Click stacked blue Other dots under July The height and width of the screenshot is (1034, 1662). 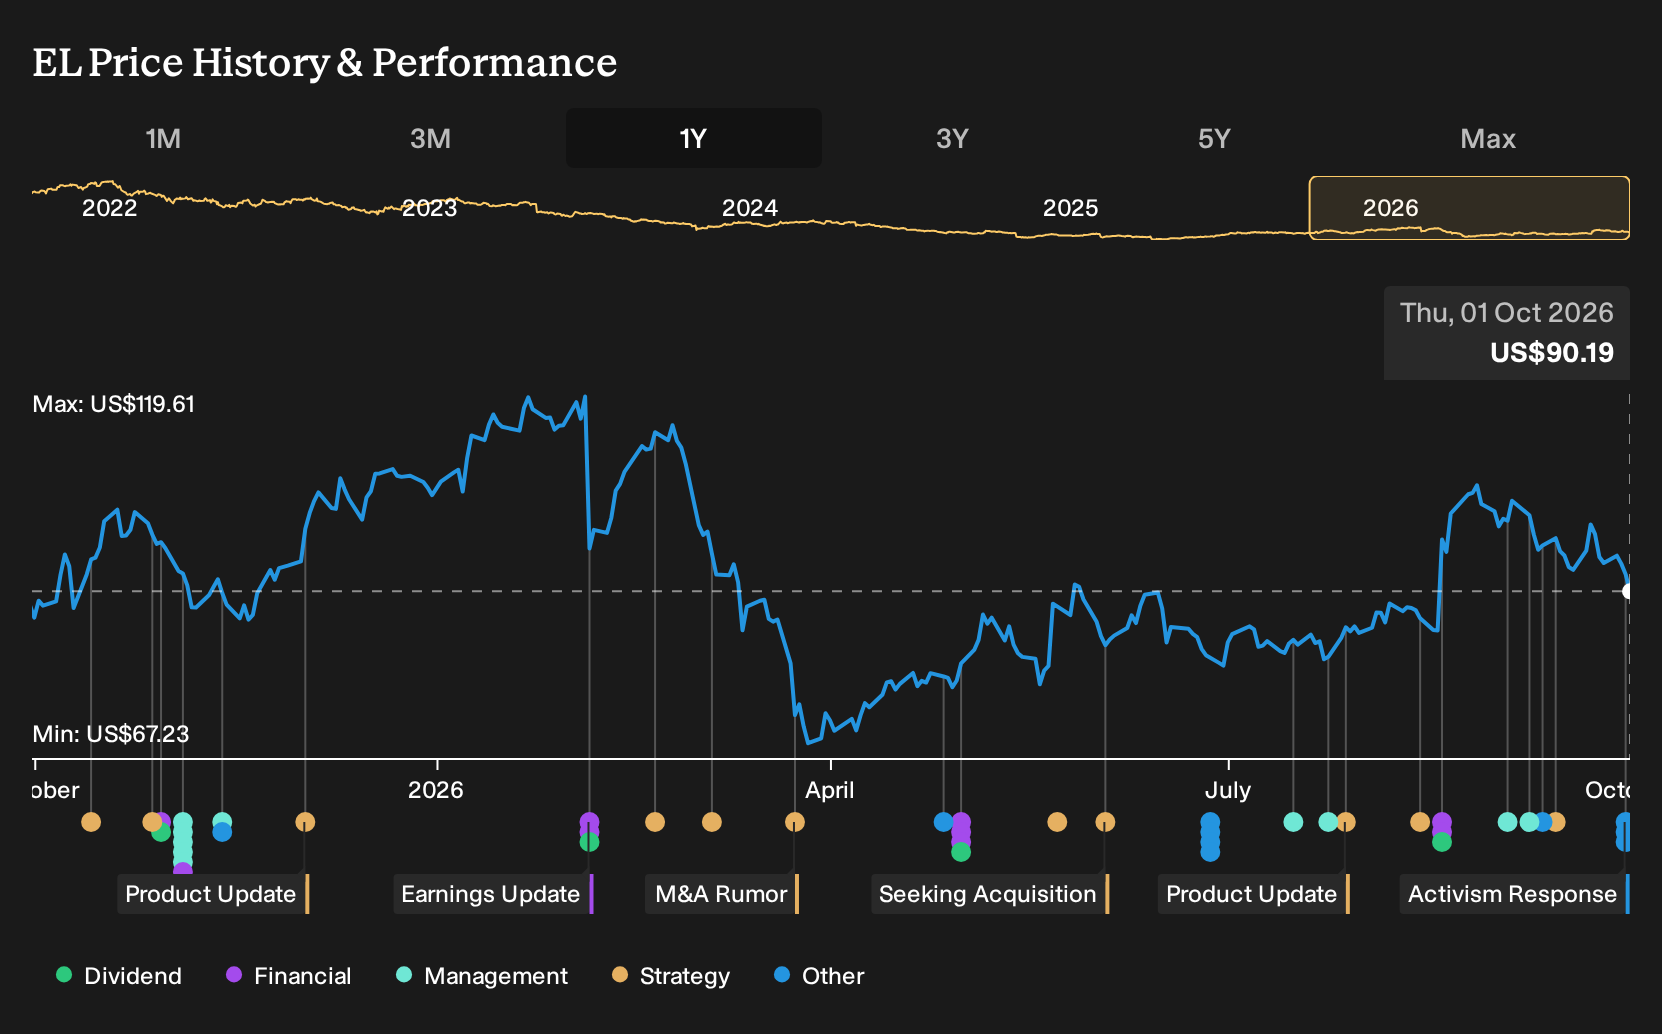[x=1210, y=837]
